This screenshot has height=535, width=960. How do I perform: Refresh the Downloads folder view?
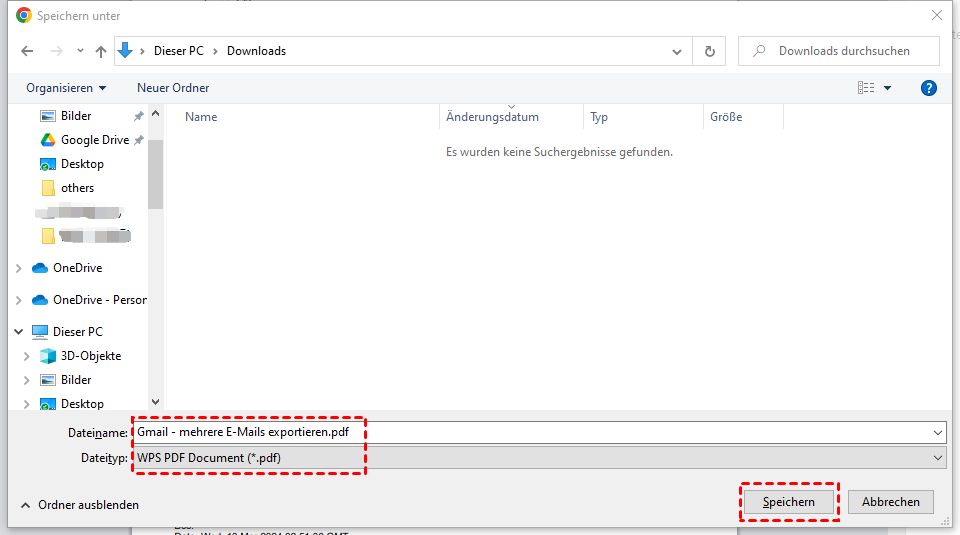point(710,51)
